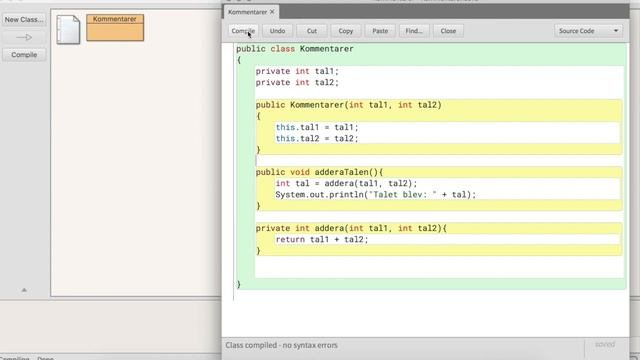Click the line 'private int tal1;'
640x360 pixels.
pyautogui.click(x=297, y=71)
